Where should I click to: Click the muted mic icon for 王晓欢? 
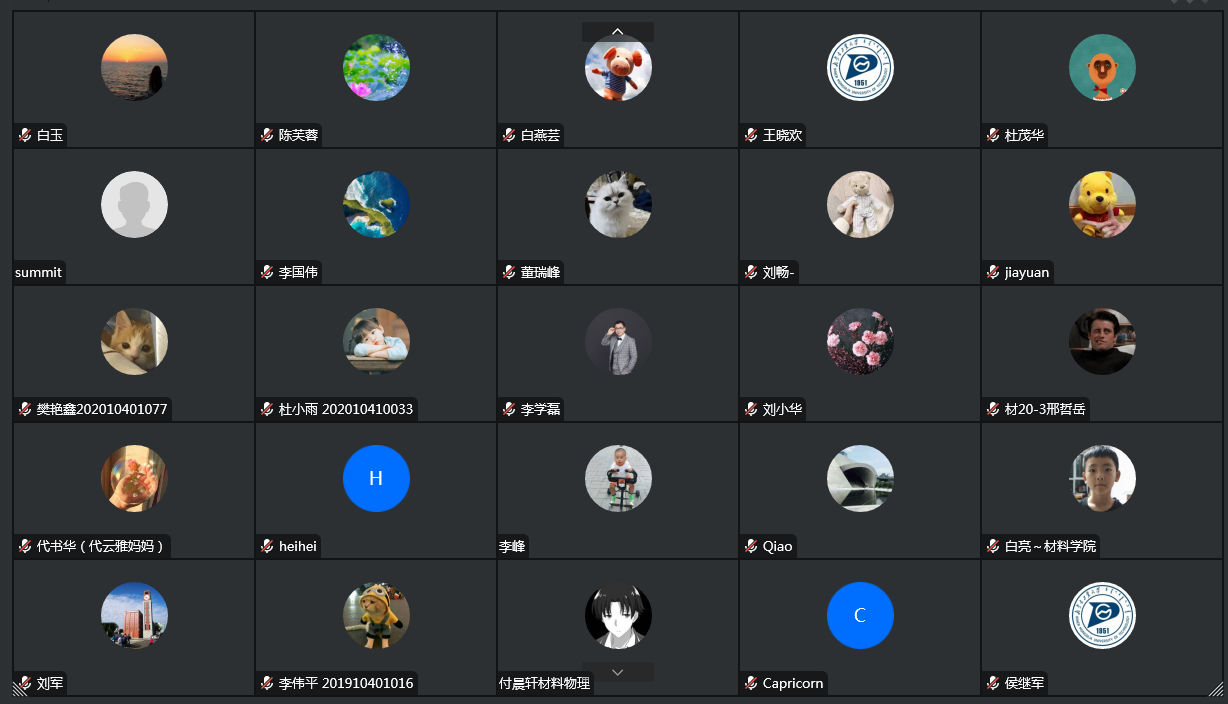[751, 135]
